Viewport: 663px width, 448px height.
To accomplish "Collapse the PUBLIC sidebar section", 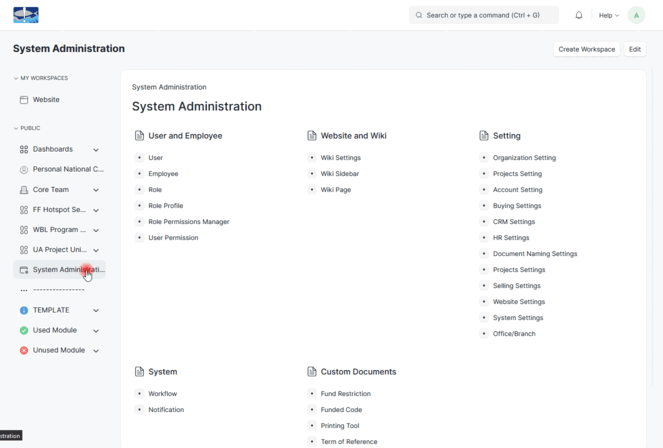I will pyautogui.click(x=16, y=128).
